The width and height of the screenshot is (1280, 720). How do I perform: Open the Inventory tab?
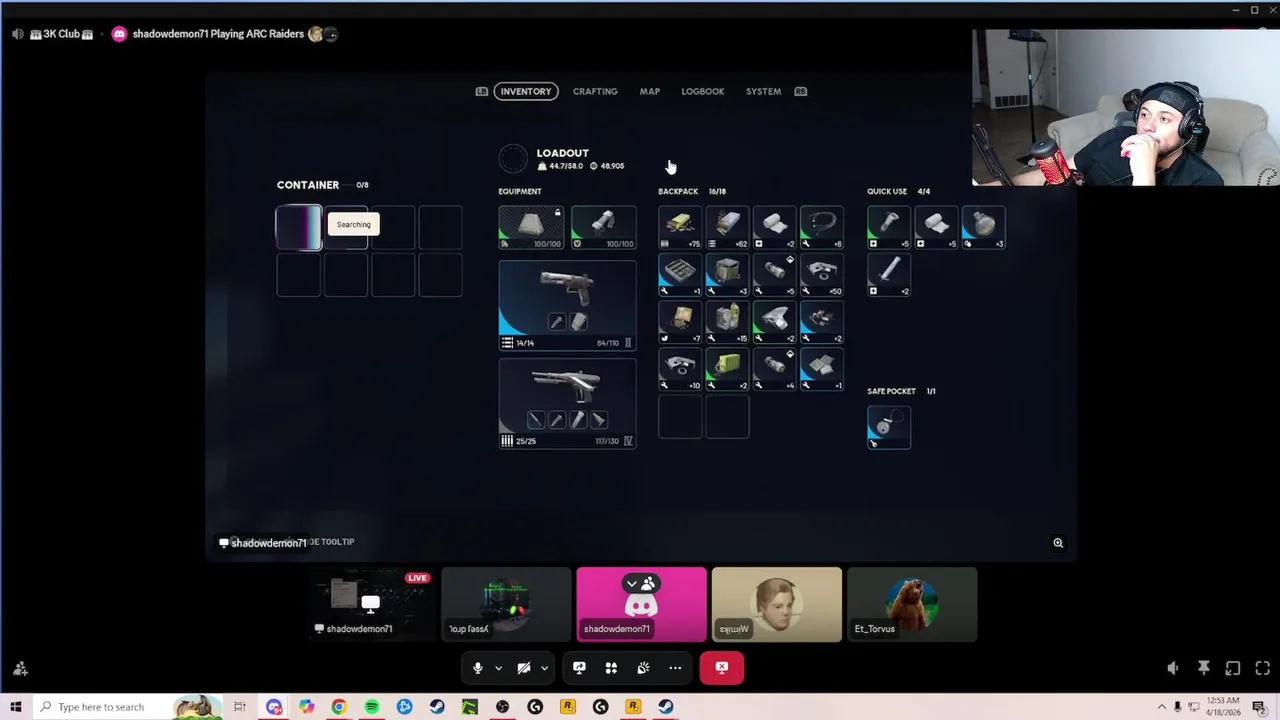[526, 91]
